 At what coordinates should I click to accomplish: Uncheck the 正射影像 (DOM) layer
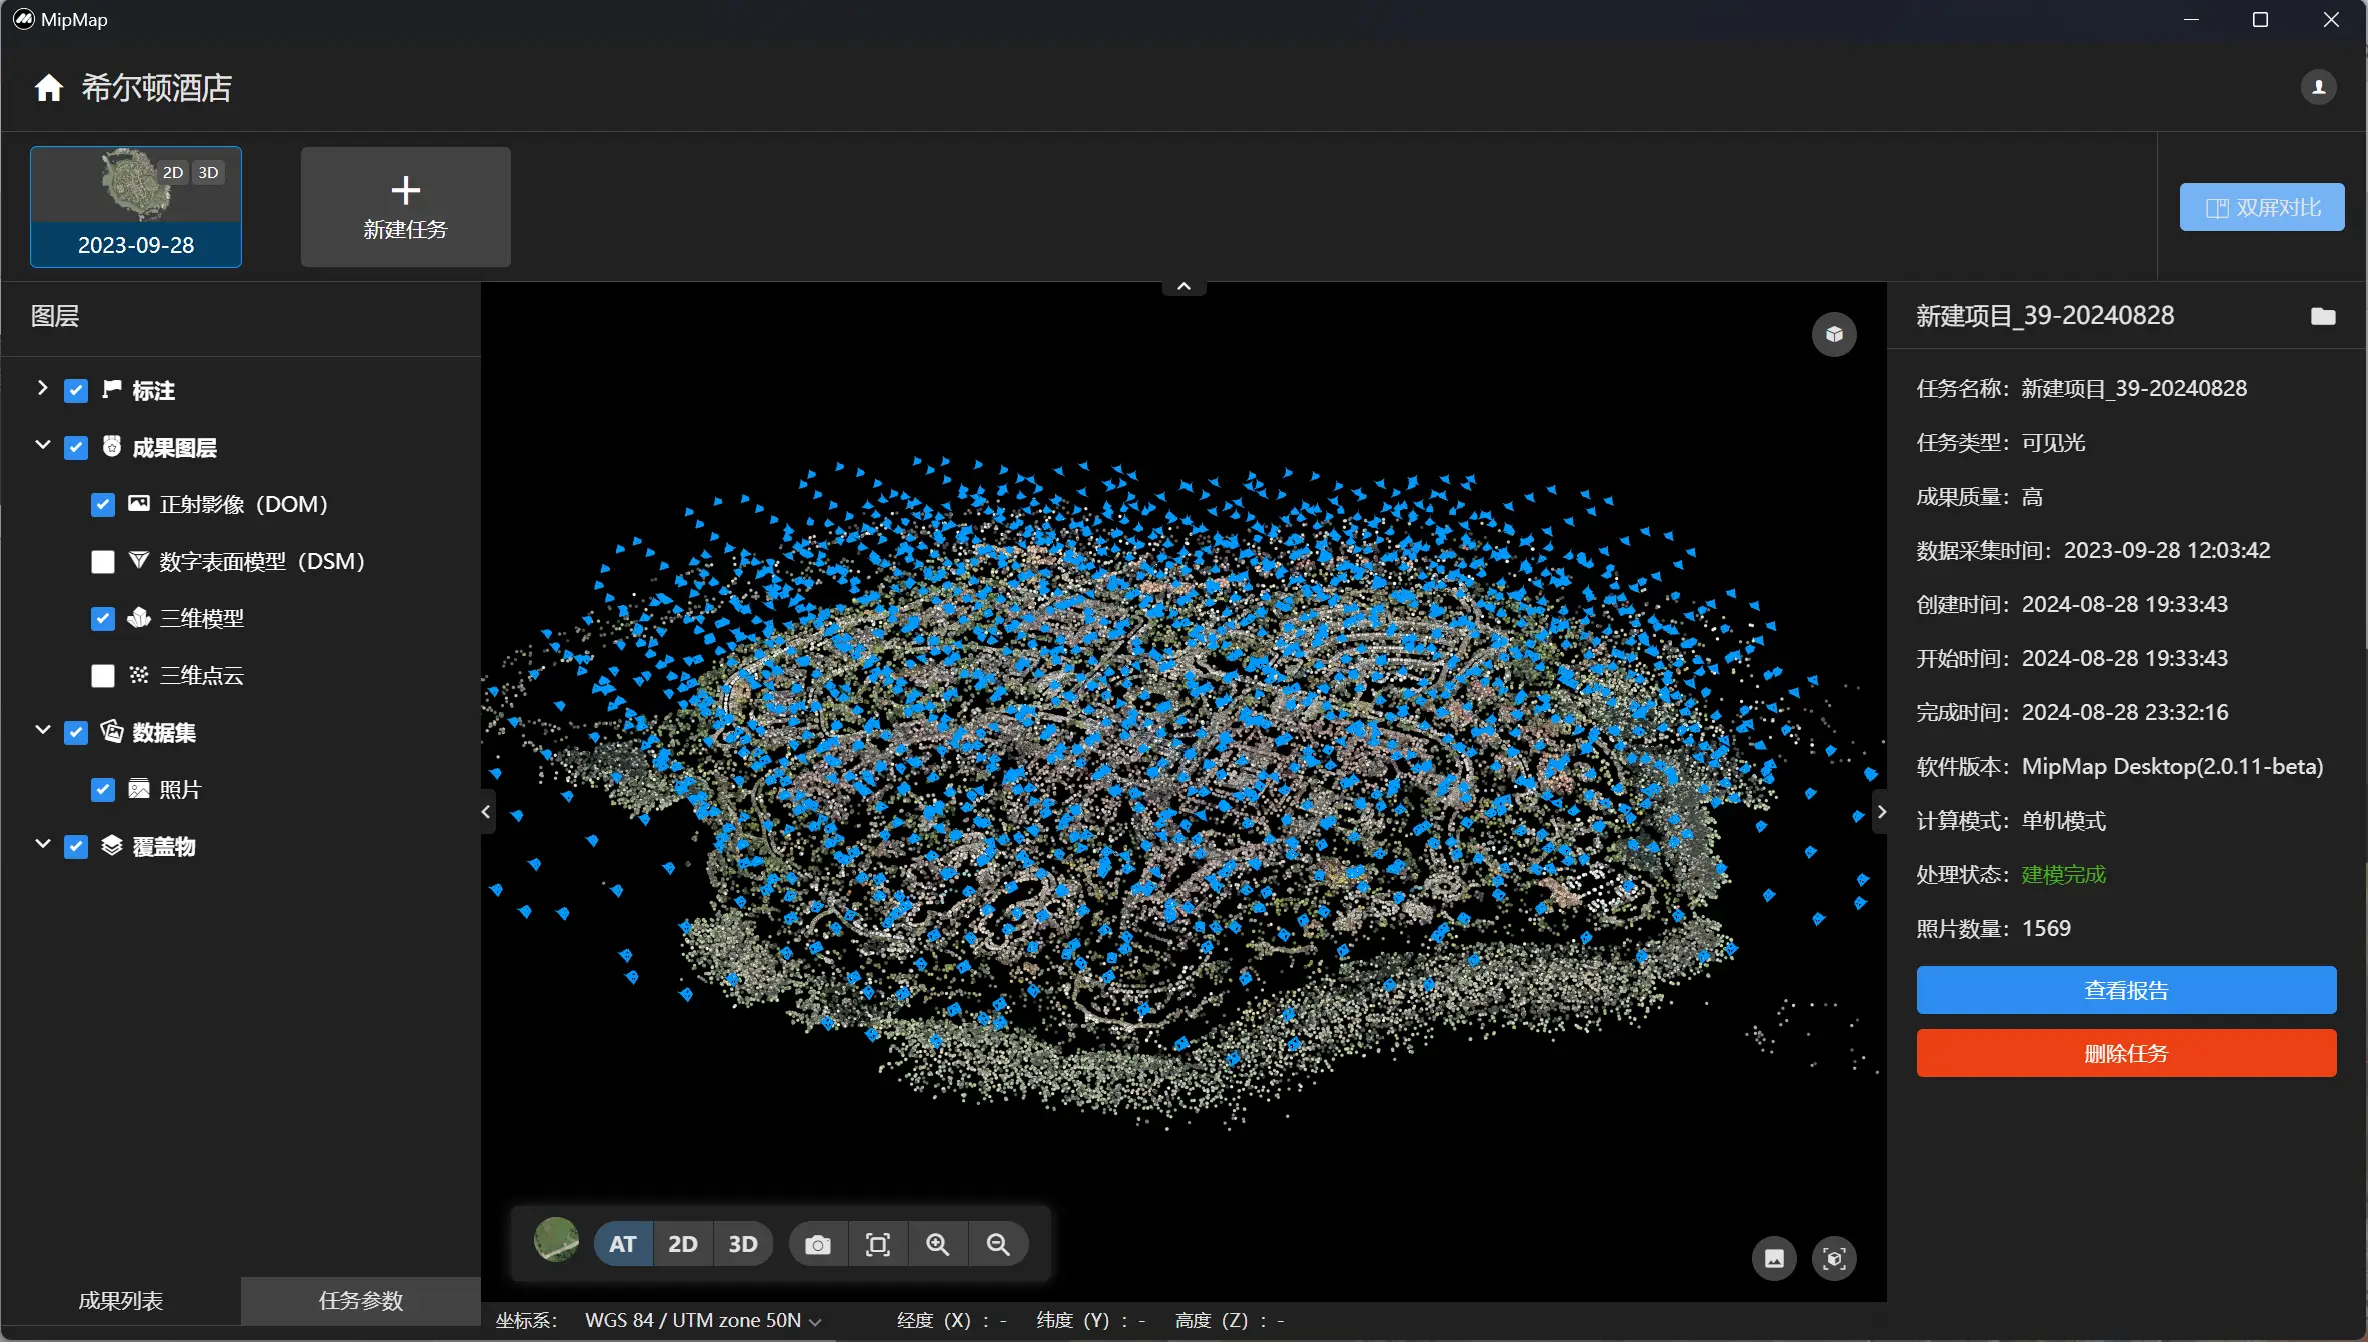point(103,505)
